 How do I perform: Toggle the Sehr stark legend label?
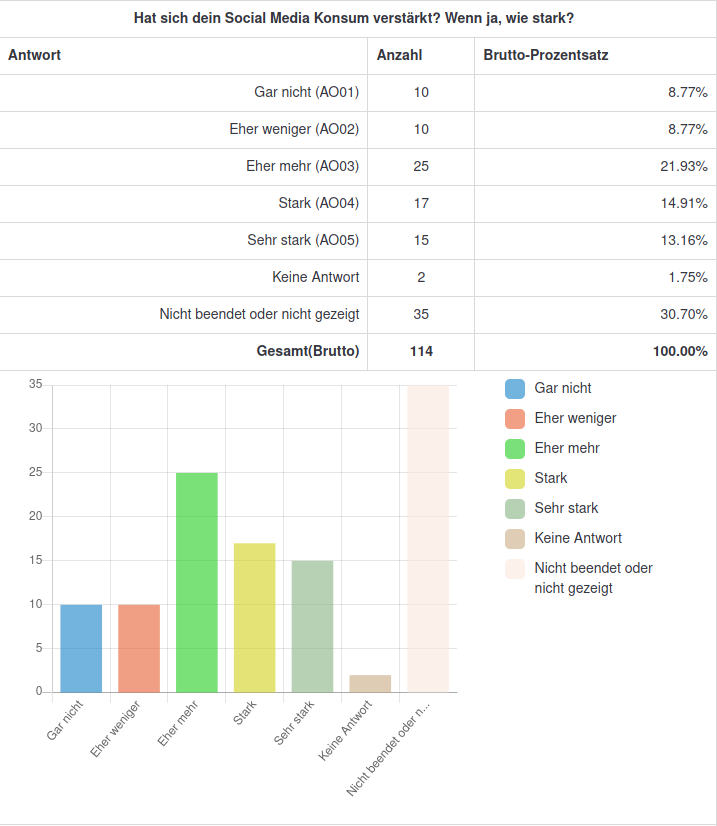566,508
